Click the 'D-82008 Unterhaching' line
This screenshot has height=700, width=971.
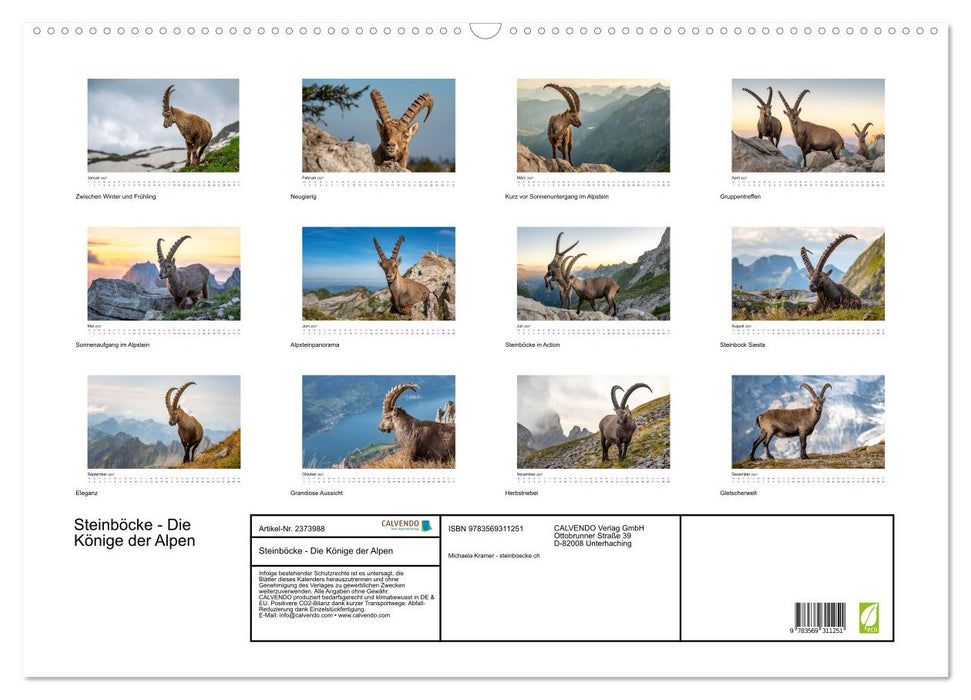point(593,543)
